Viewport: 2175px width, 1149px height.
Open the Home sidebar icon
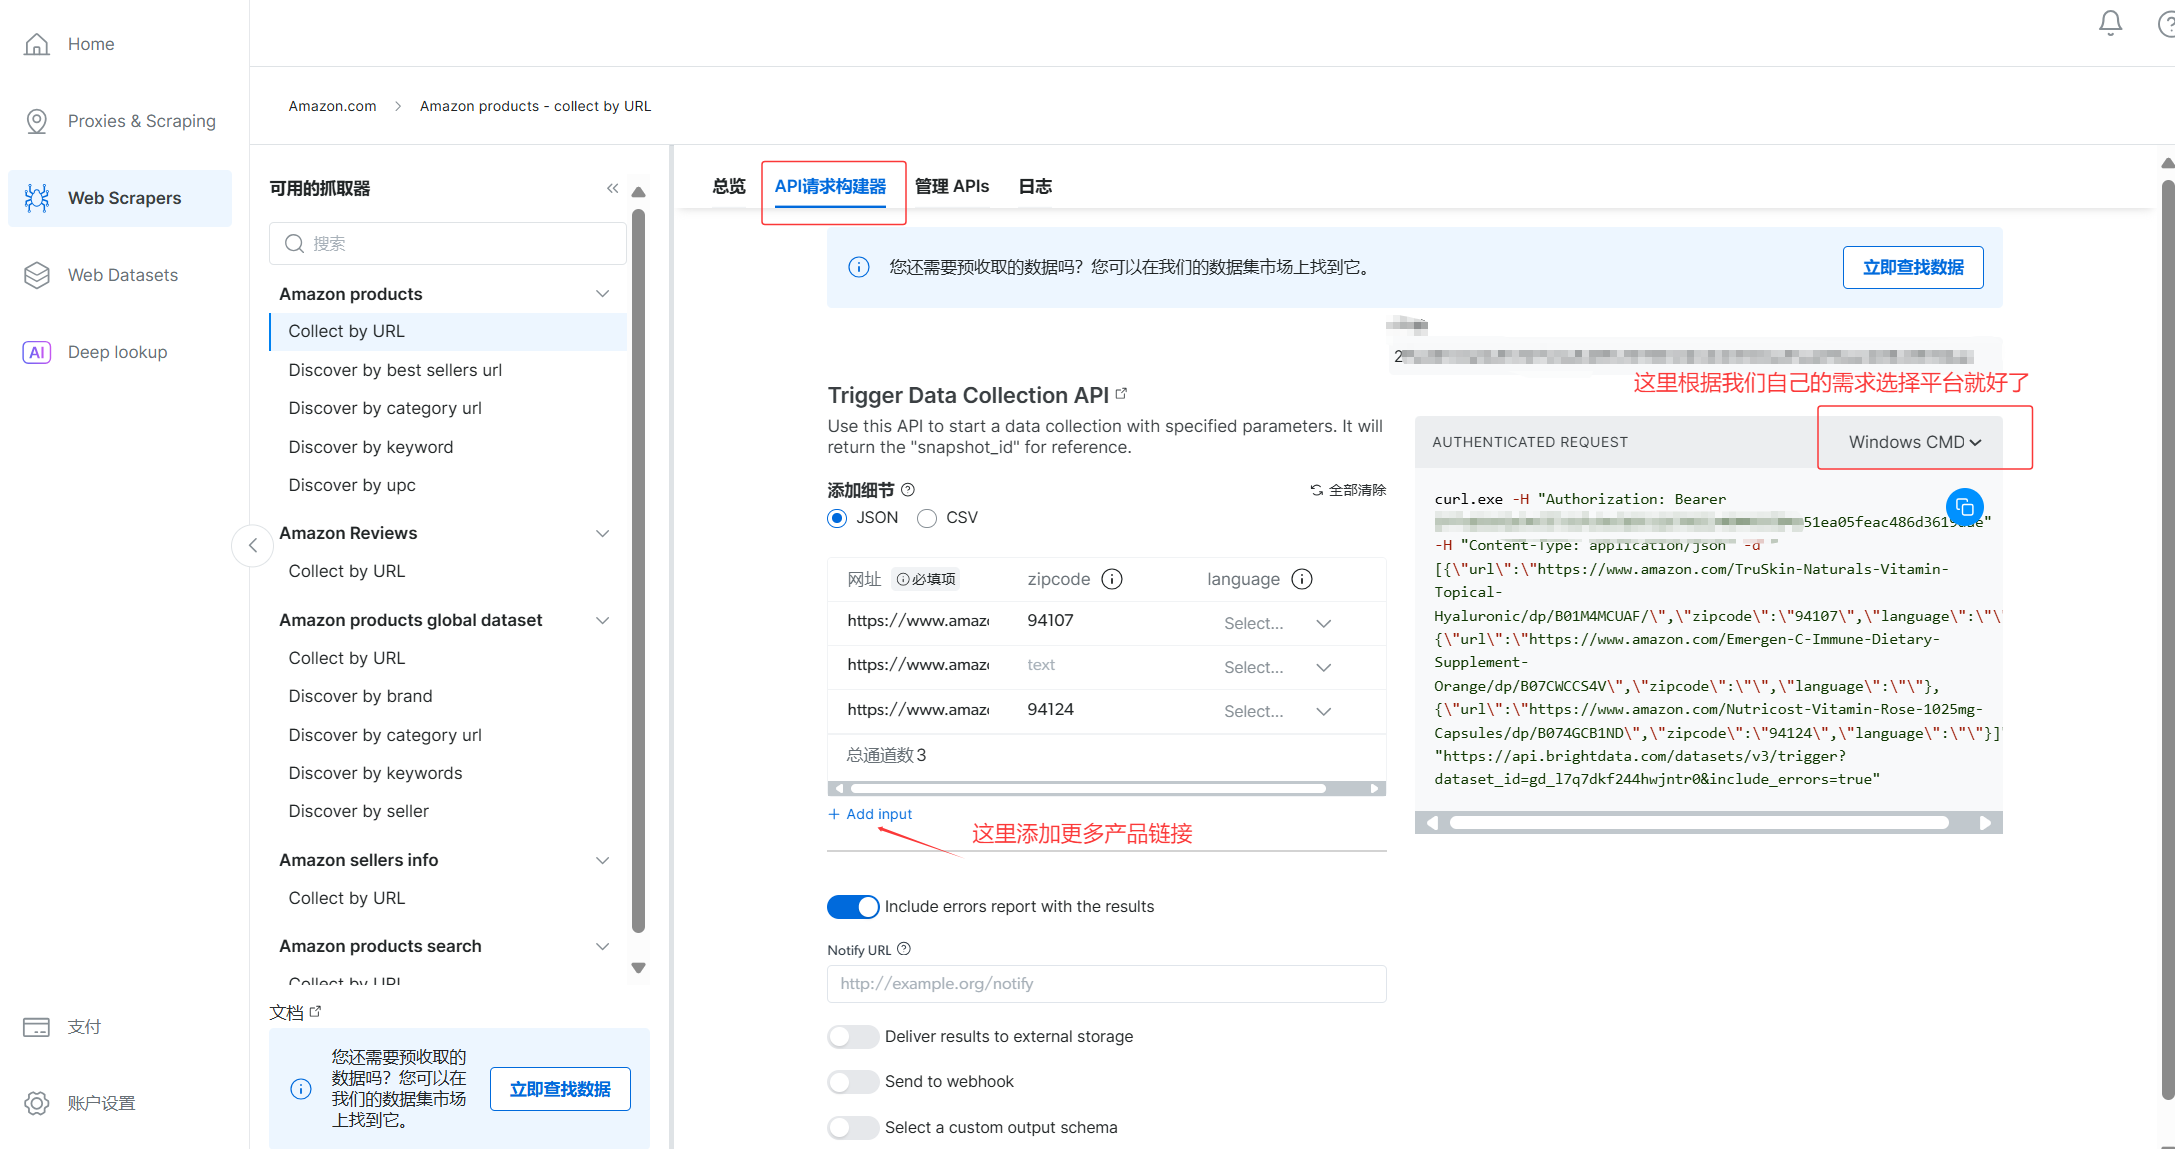tap(37, 44)
